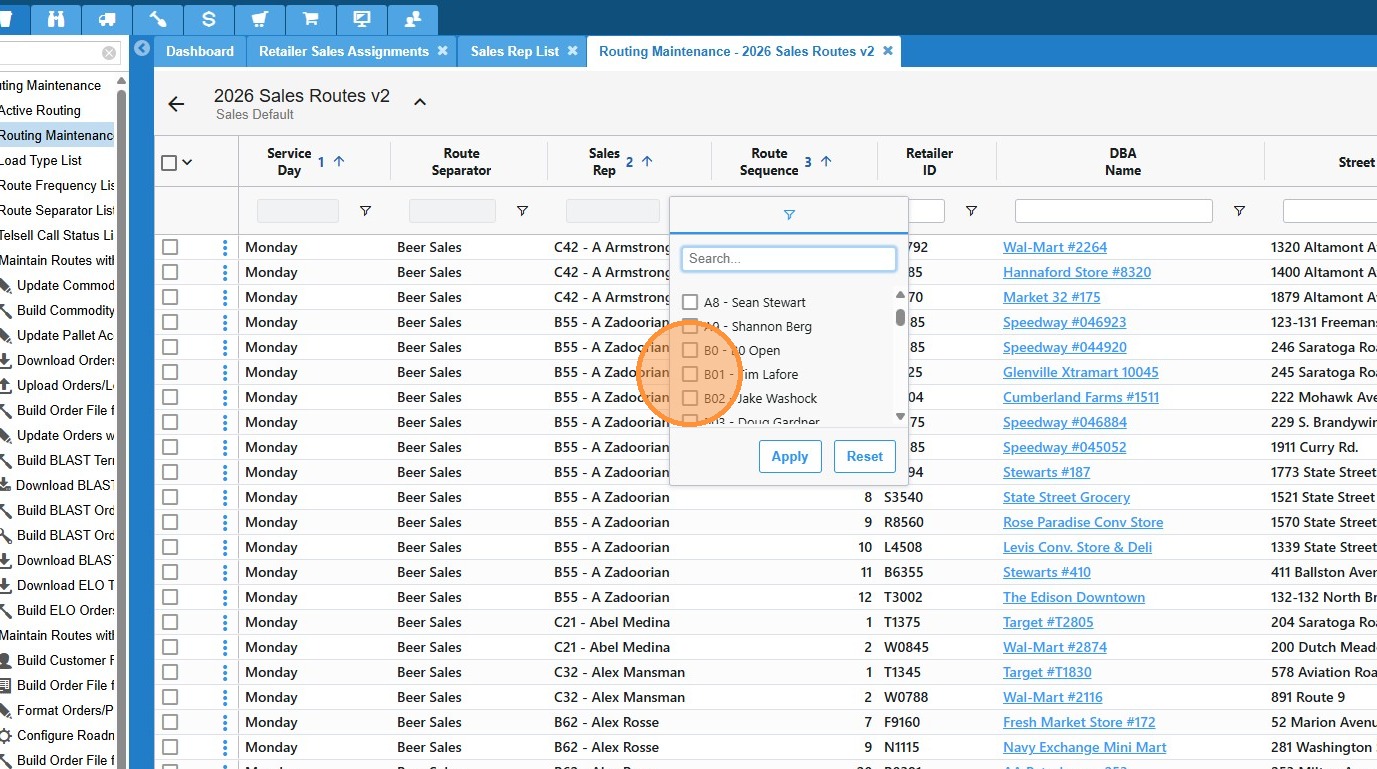Viewport: 1377px width, 769px height.
Task: Open the select-all checkbox dropdown arrow
Action: 187,163
